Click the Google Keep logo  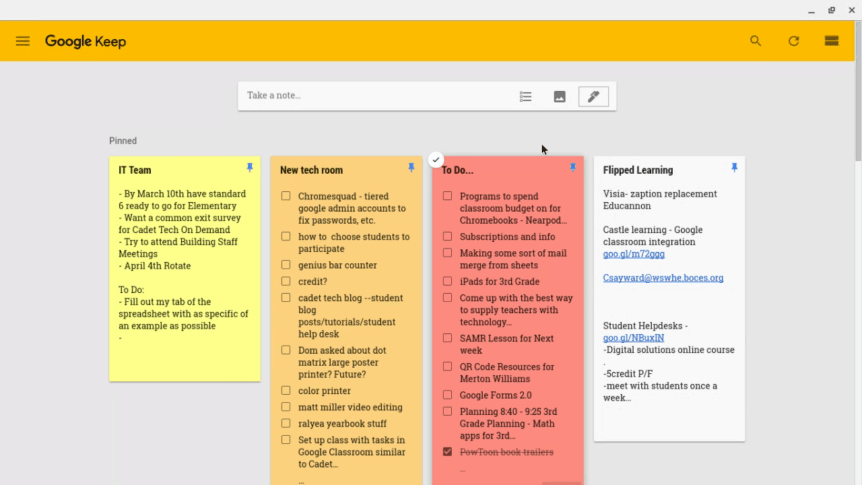pos(85,41)
